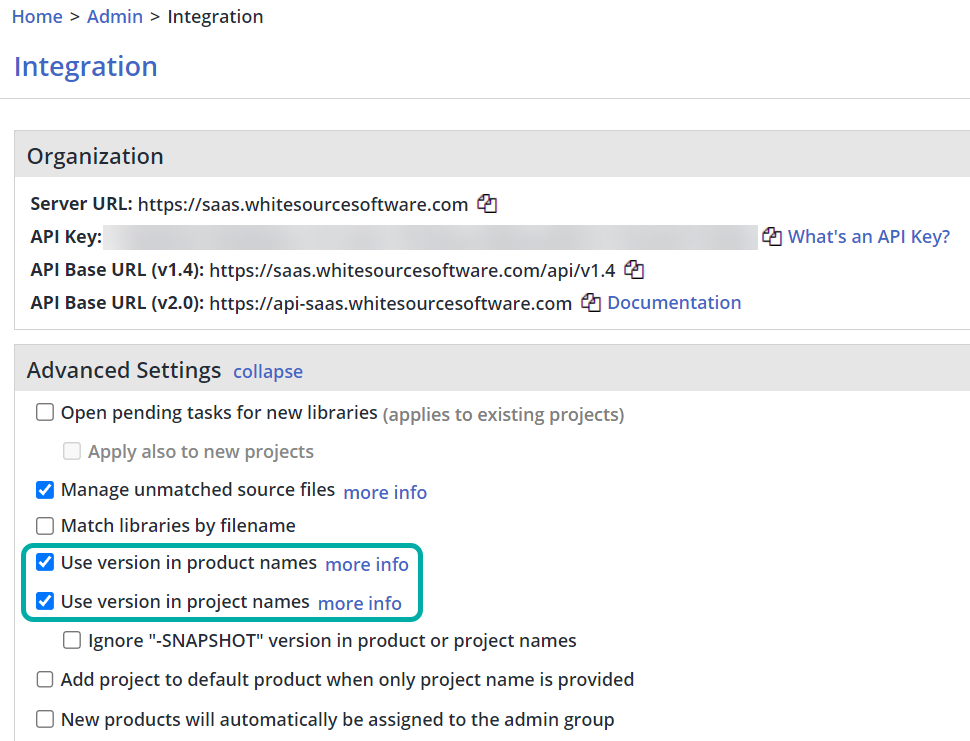Enable Match libraries by filename
970x741 pixels.
click(45, 526)
